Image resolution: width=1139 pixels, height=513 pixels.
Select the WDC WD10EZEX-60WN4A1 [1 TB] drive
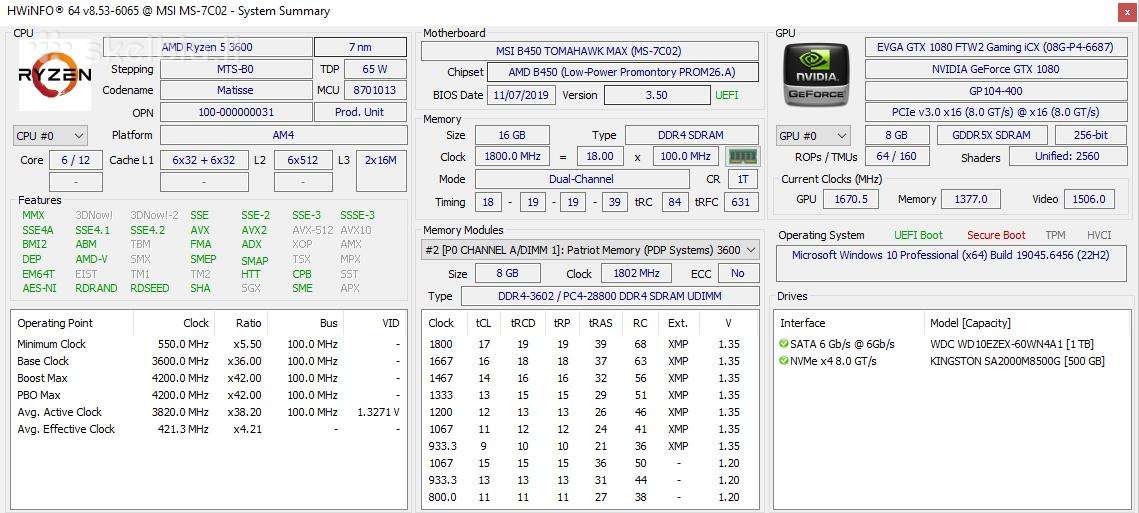[1012, 344]
